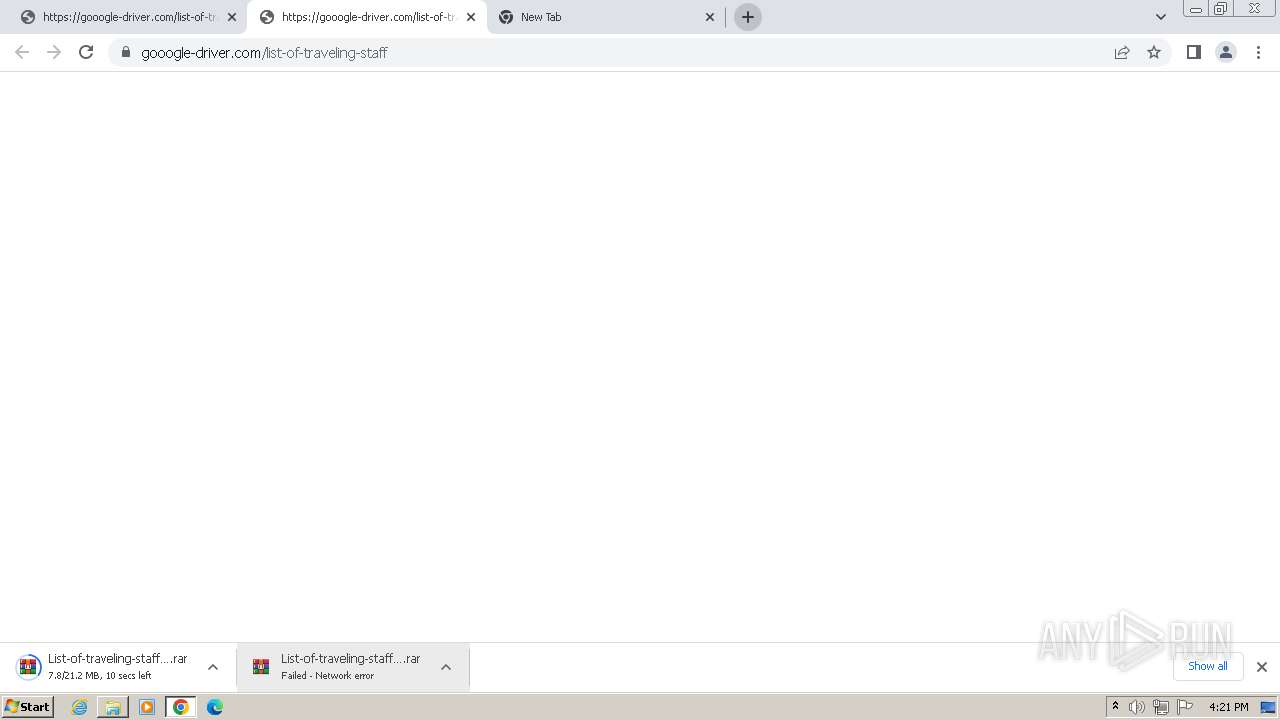Go back with the browser back arrow
The height and width of the screenshot is (720, 1280).
tap(22, 52)
